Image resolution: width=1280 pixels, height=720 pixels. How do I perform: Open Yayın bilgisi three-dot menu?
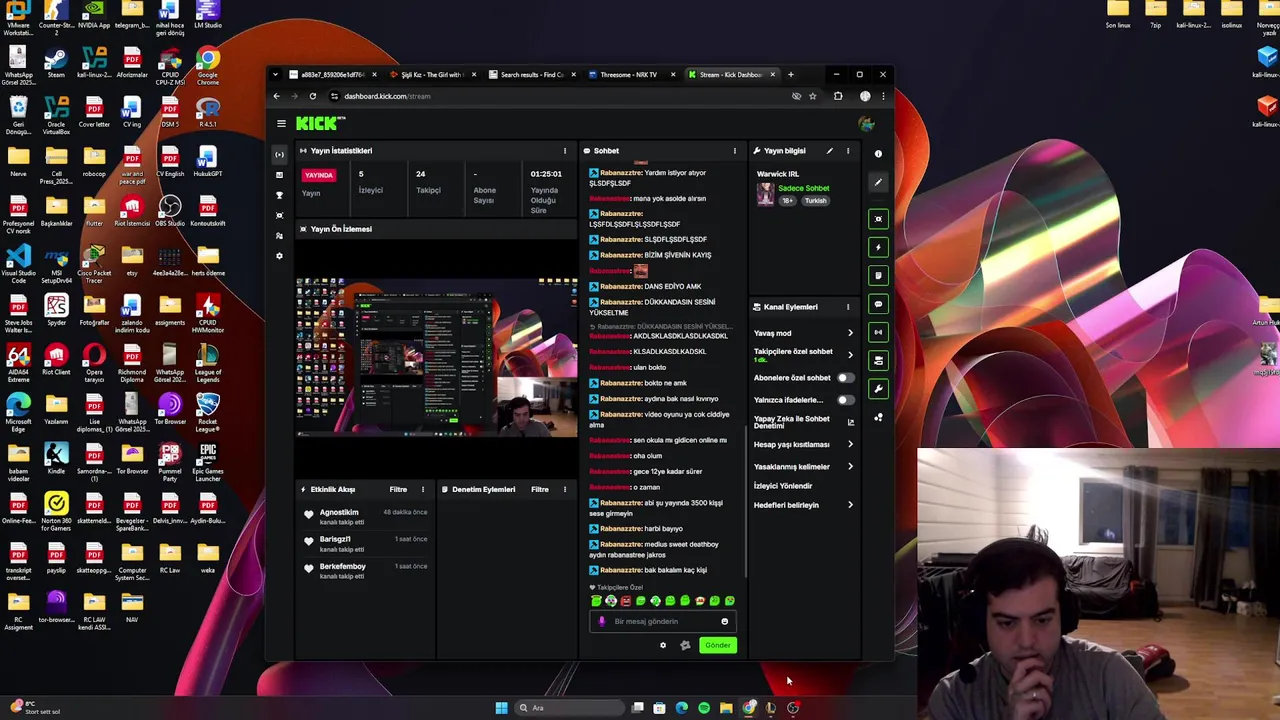tap(847, 151)
